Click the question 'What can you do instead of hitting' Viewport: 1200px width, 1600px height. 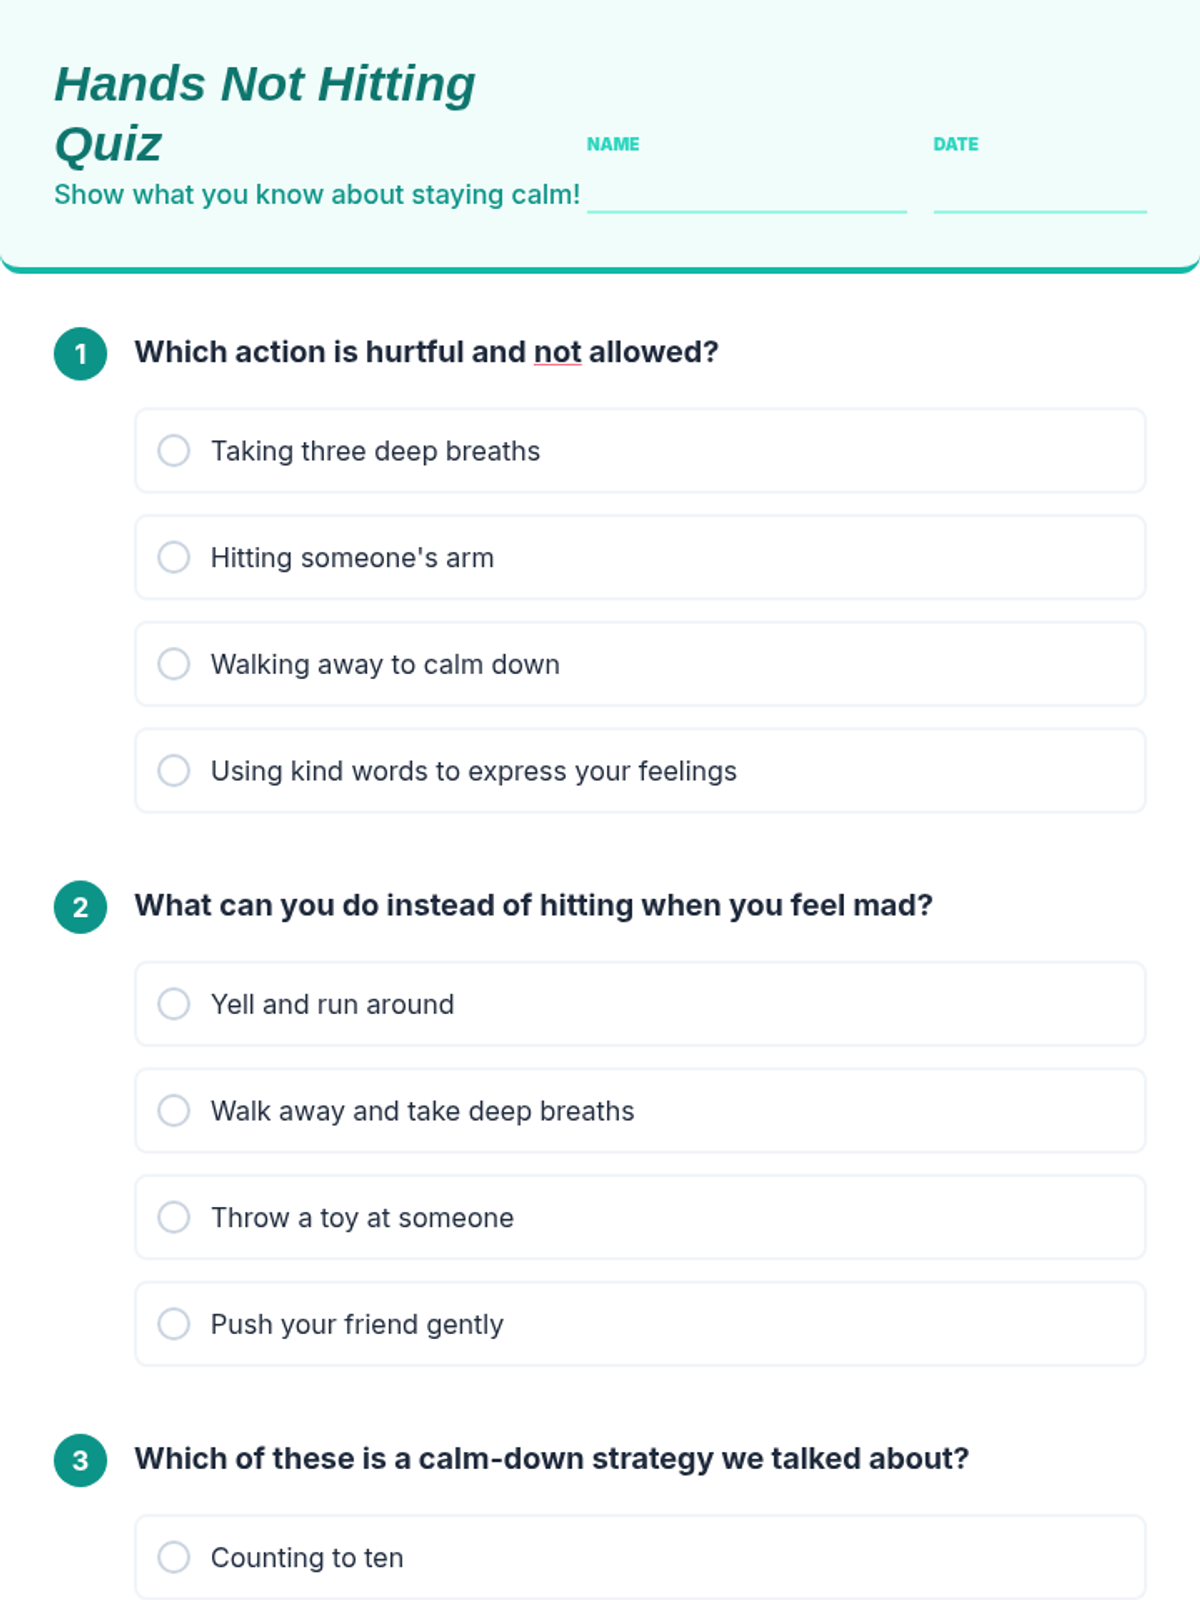pos(534,905)
